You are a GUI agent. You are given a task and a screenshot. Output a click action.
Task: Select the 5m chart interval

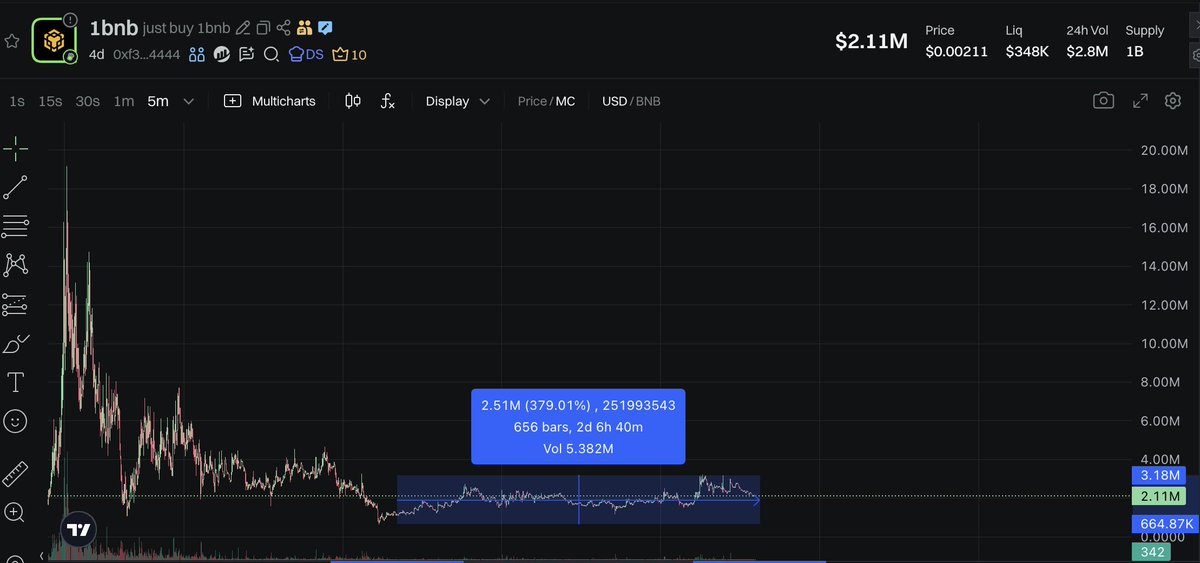(158, 101)
